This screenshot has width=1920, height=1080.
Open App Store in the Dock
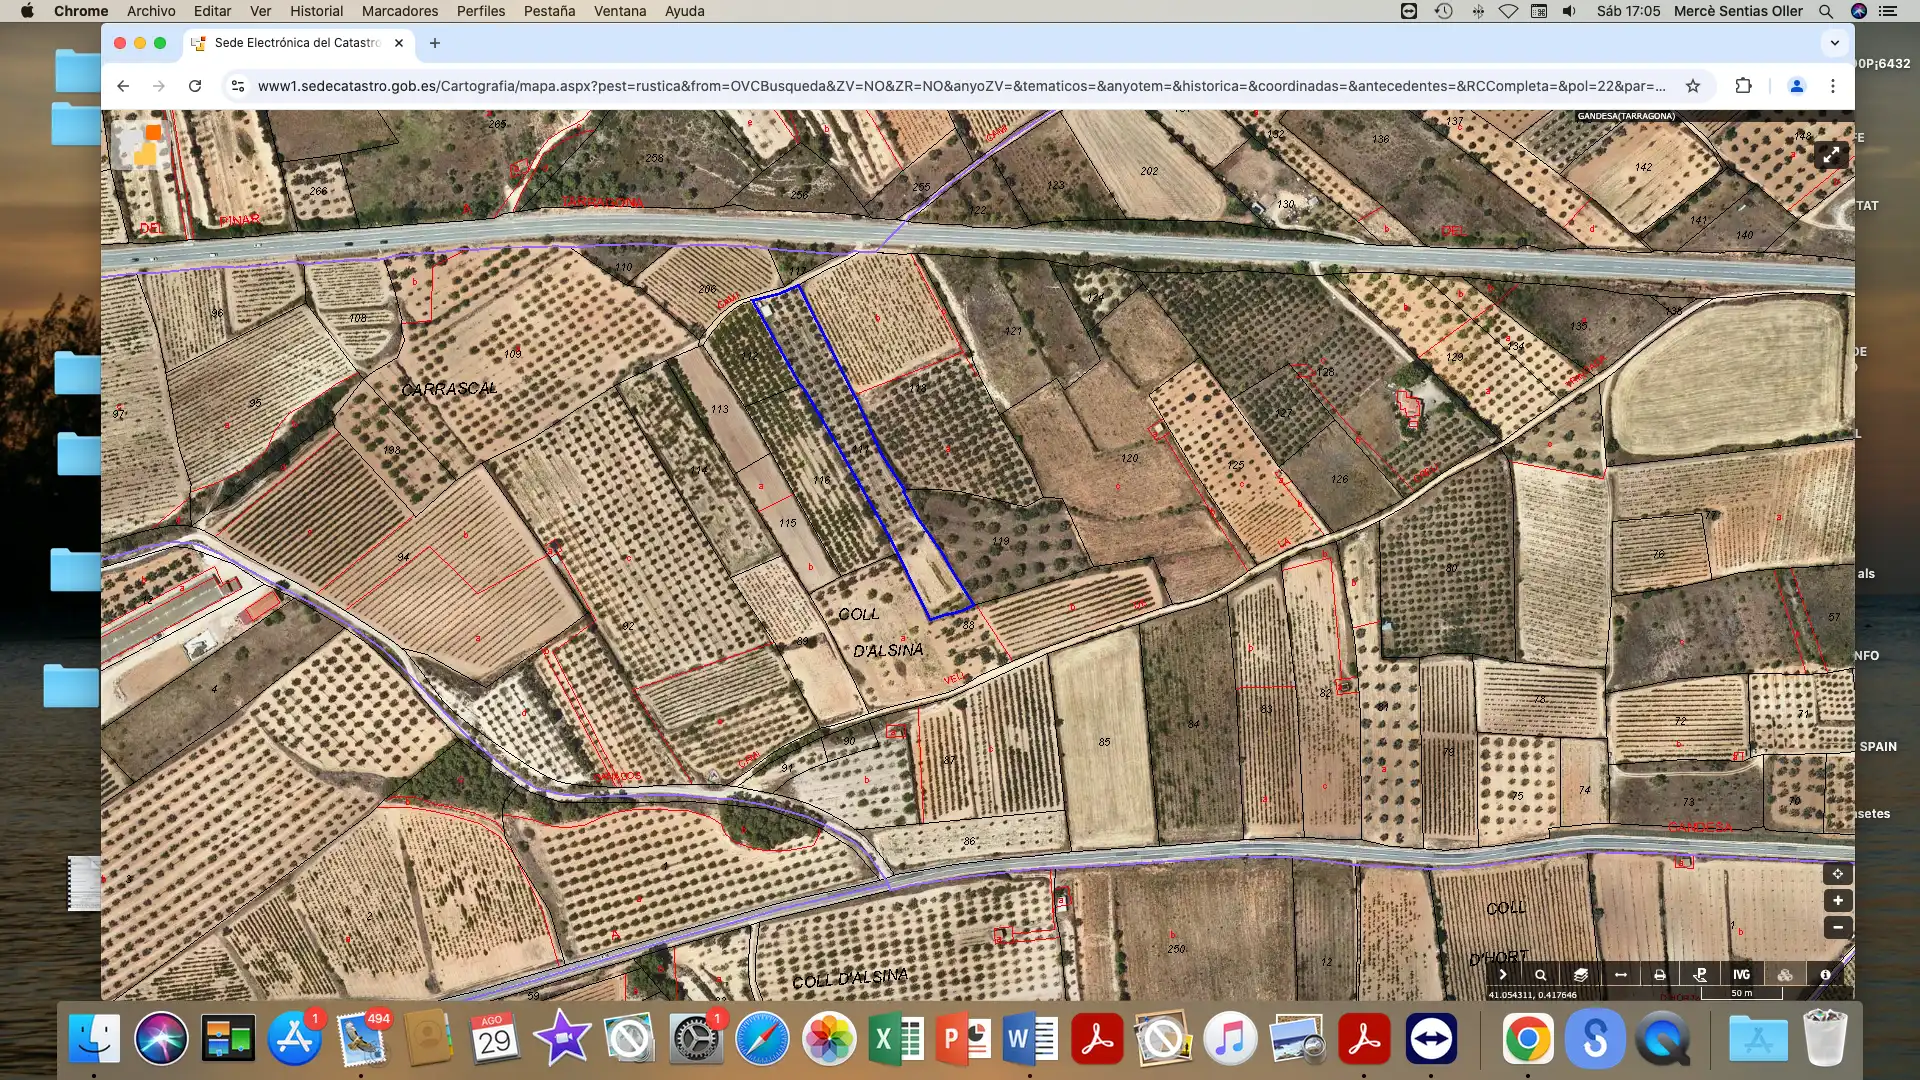tap(294, 1038)
